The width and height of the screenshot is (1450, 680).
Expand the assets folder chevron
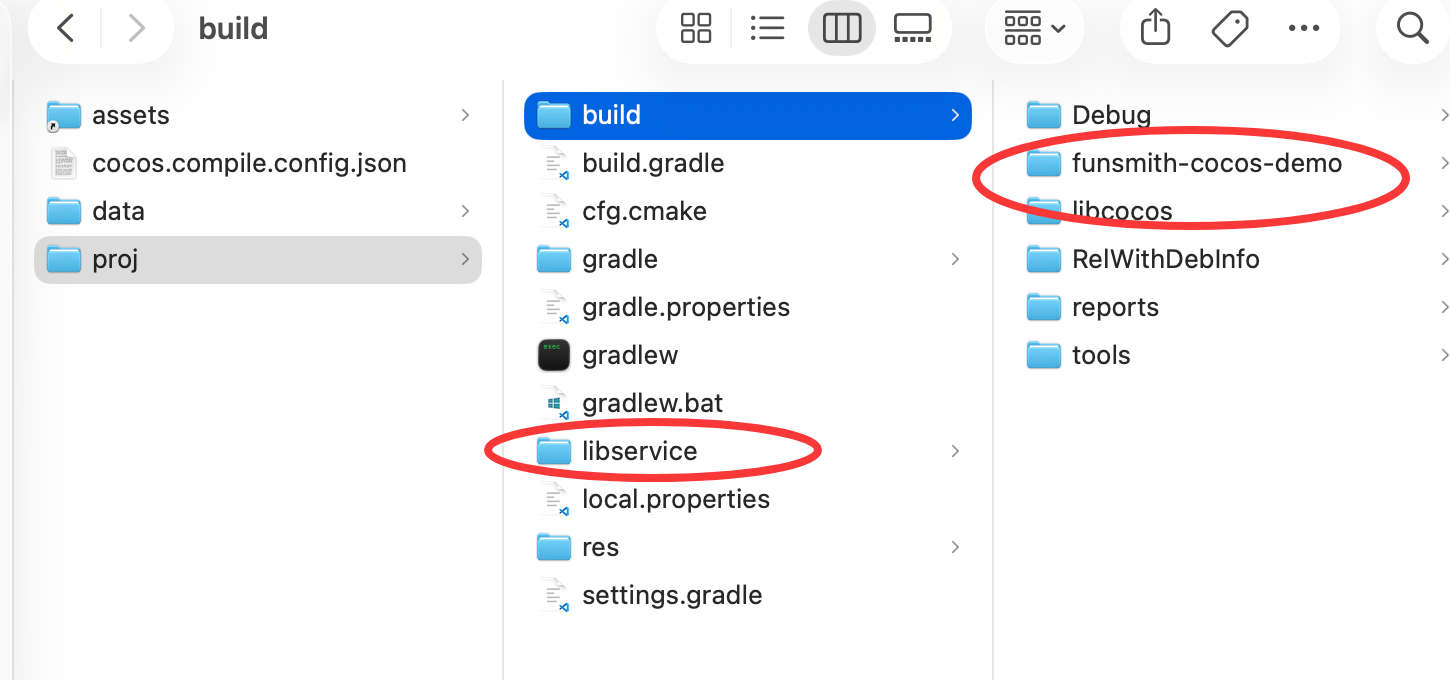pyautogui.click(x=465, y=115)
